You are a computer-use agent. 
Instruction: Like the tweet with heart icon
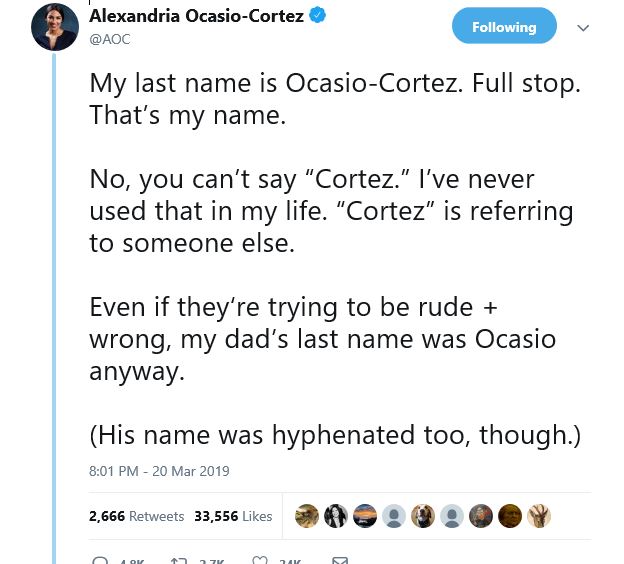tap(260, 560)
